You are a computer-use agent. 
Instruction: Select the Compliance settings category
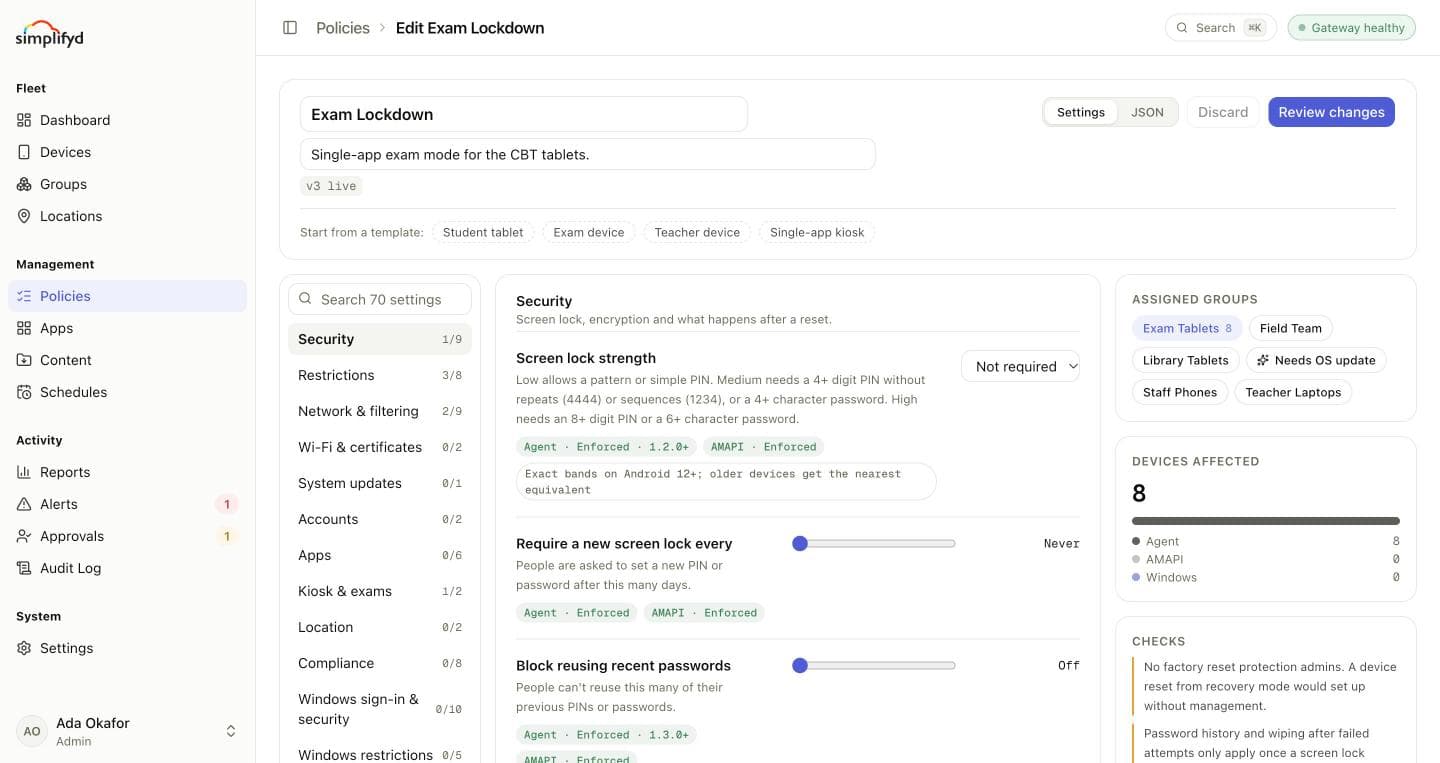[x=380, y=663]
